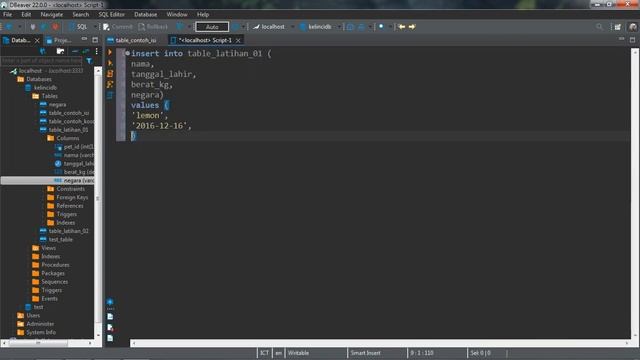
Task: Click Smart Insert status bar entry
Action: 365,353
